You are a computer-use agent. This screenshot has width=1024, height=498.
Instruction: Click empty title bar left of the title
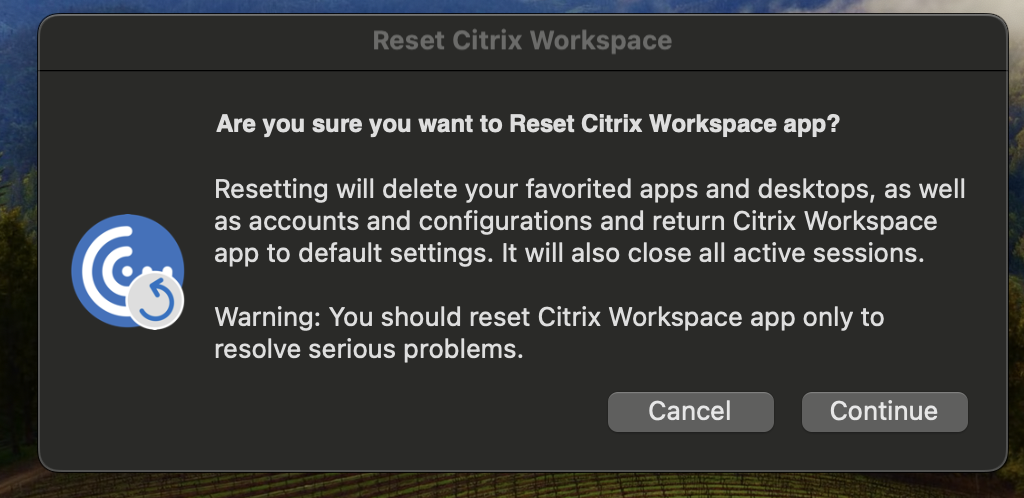coord(200,41)
